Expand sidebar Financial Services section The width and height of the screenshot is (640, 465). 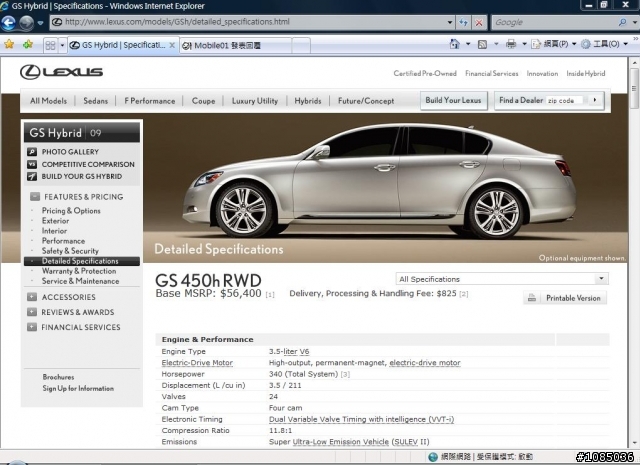point(32,327)
